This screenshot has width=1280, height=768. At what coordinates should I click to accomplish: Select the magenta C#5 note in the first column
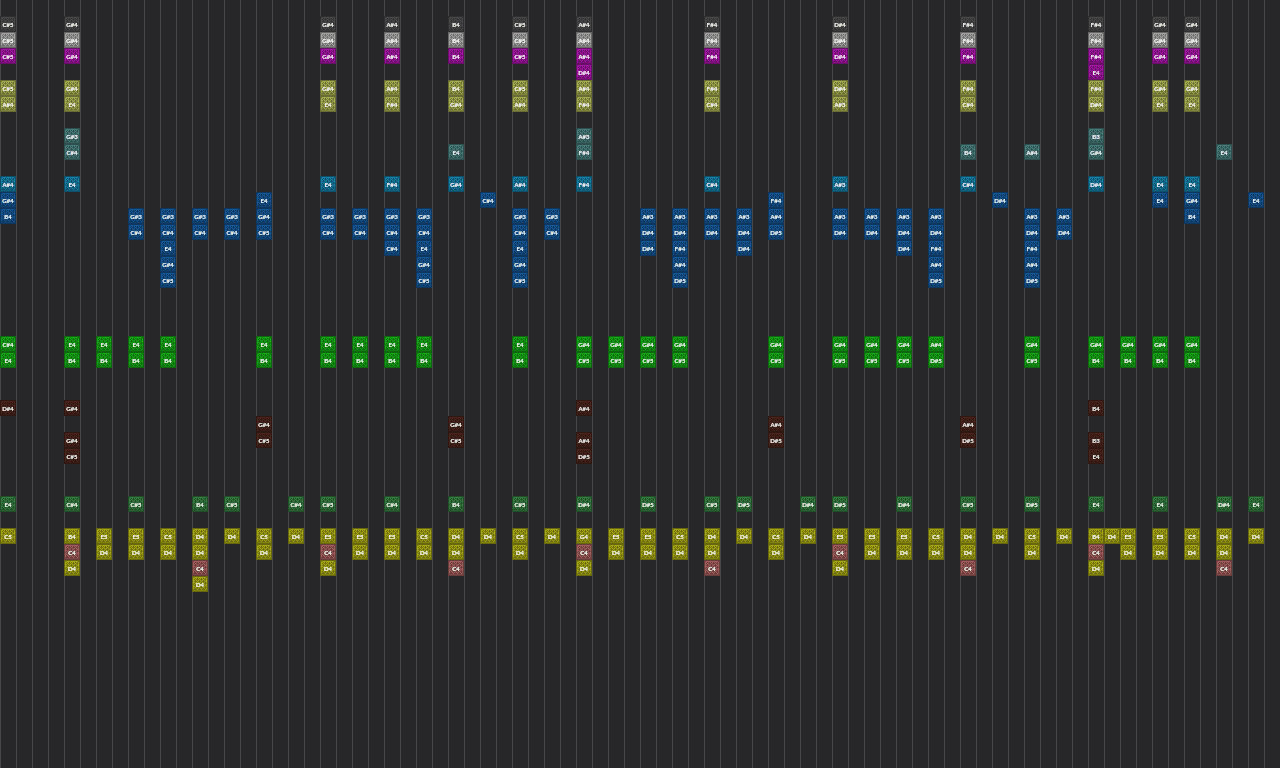[x=8, y=57]
